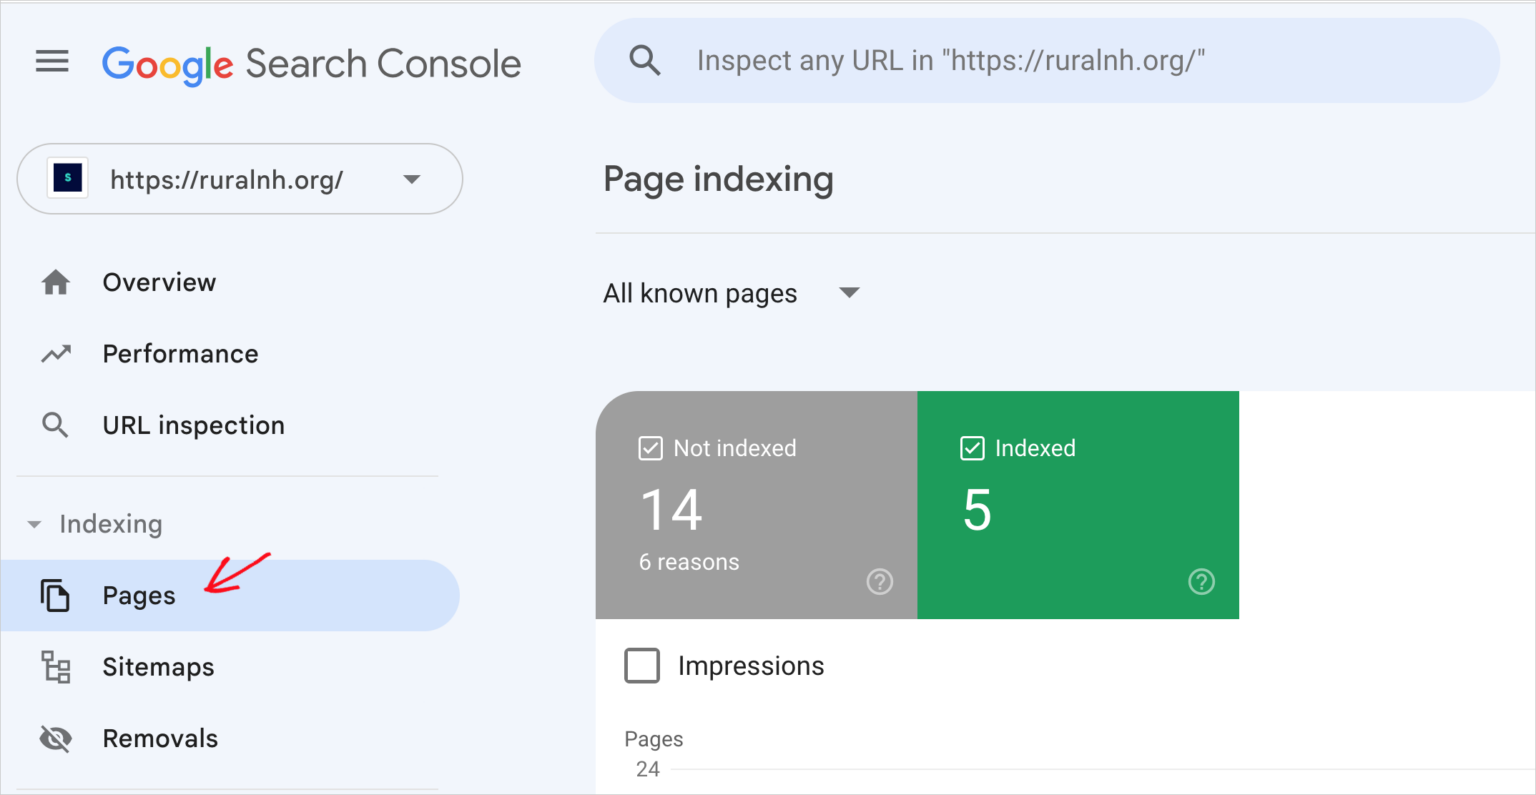This screenshot has height=795, width=1536.
Task: Click the ruralnh.org property favicon
Action: tap(68, 178)
